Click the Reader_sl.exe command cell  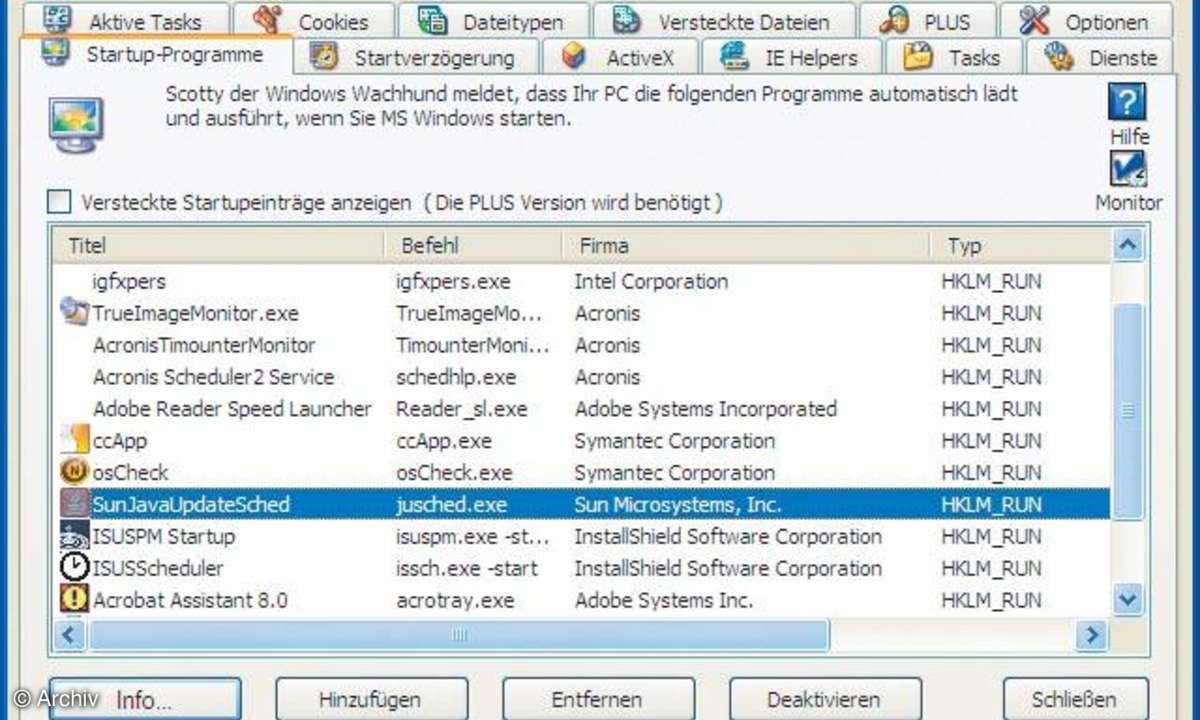461,409
